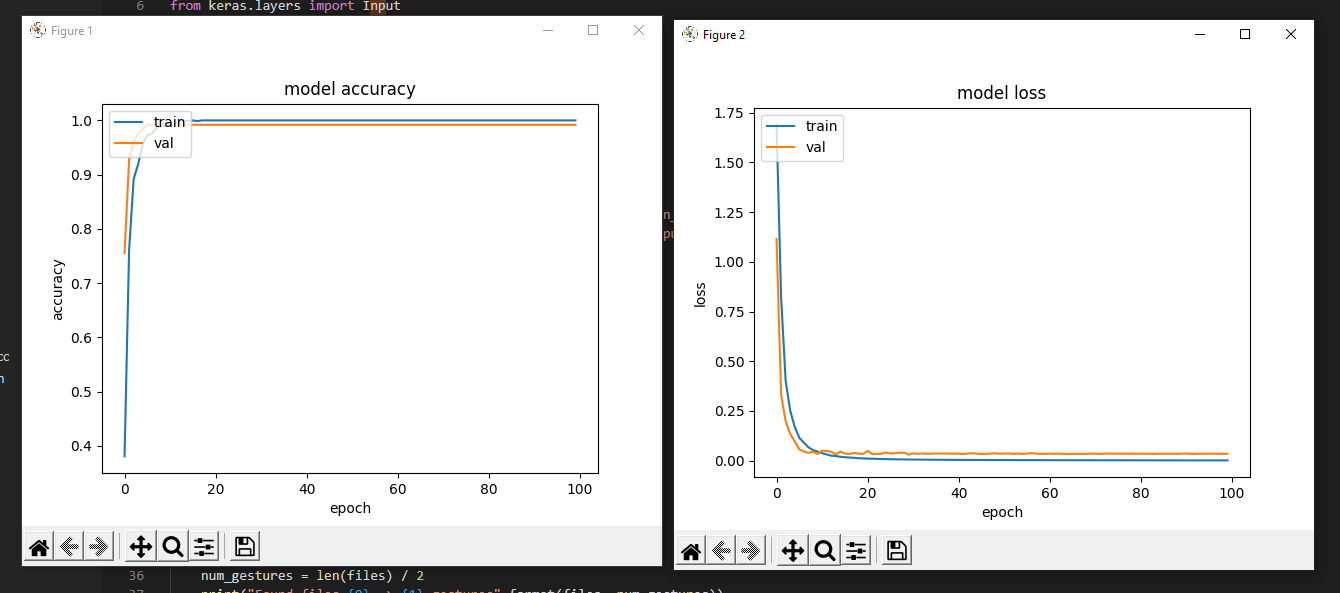The image size is (1340, 593).
Task: Click 'epoch' axis label in Figure 1
Action: (x=350, y=508)
